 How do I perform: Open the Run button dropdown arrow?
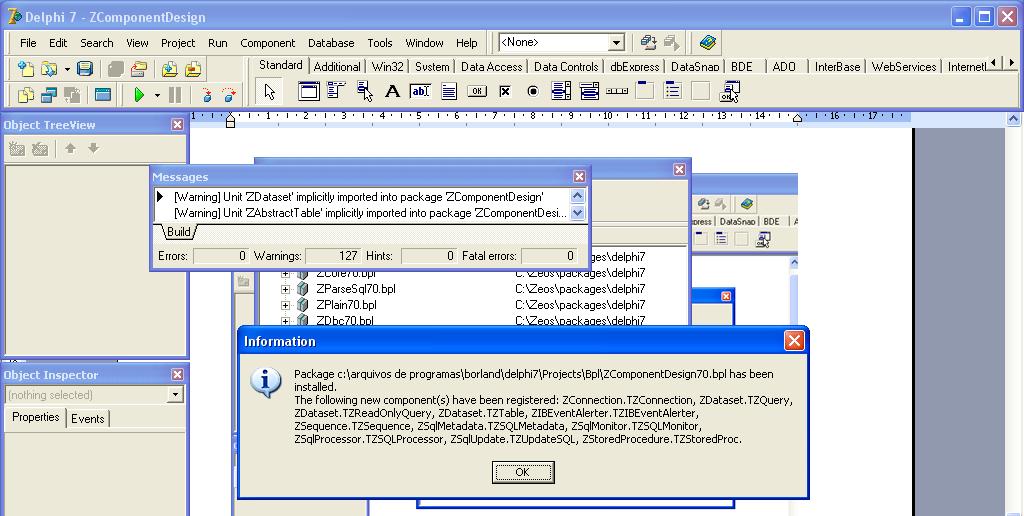(157, 95)
